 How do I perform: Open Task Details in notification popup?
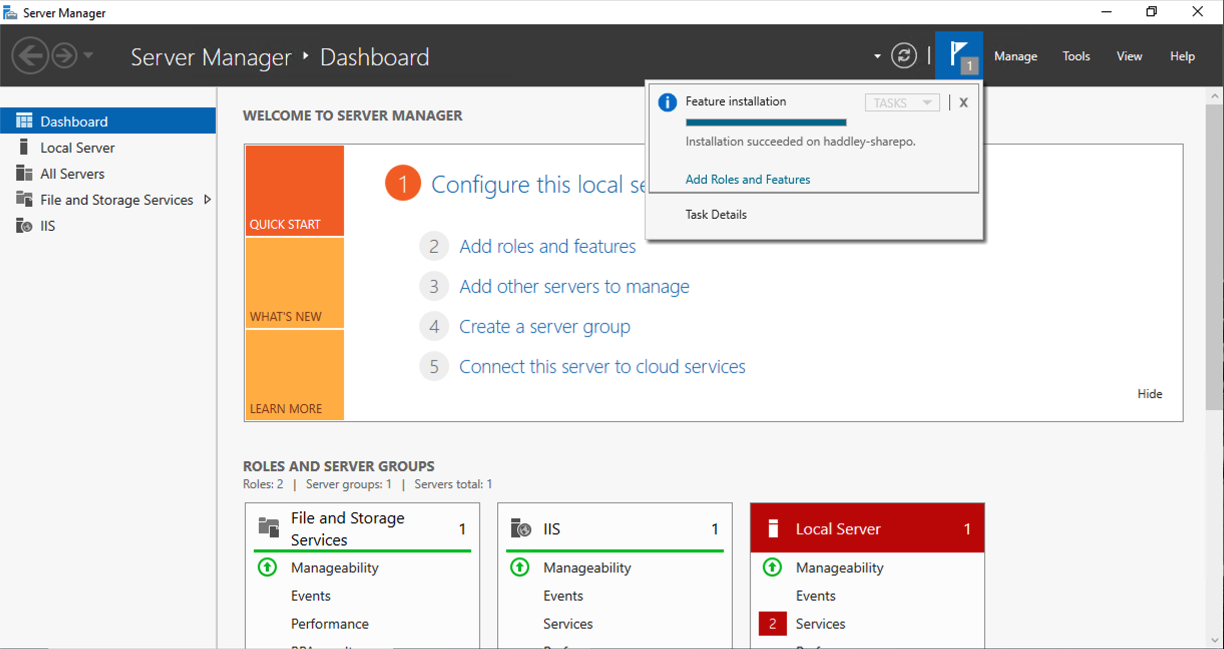point(716,214)
